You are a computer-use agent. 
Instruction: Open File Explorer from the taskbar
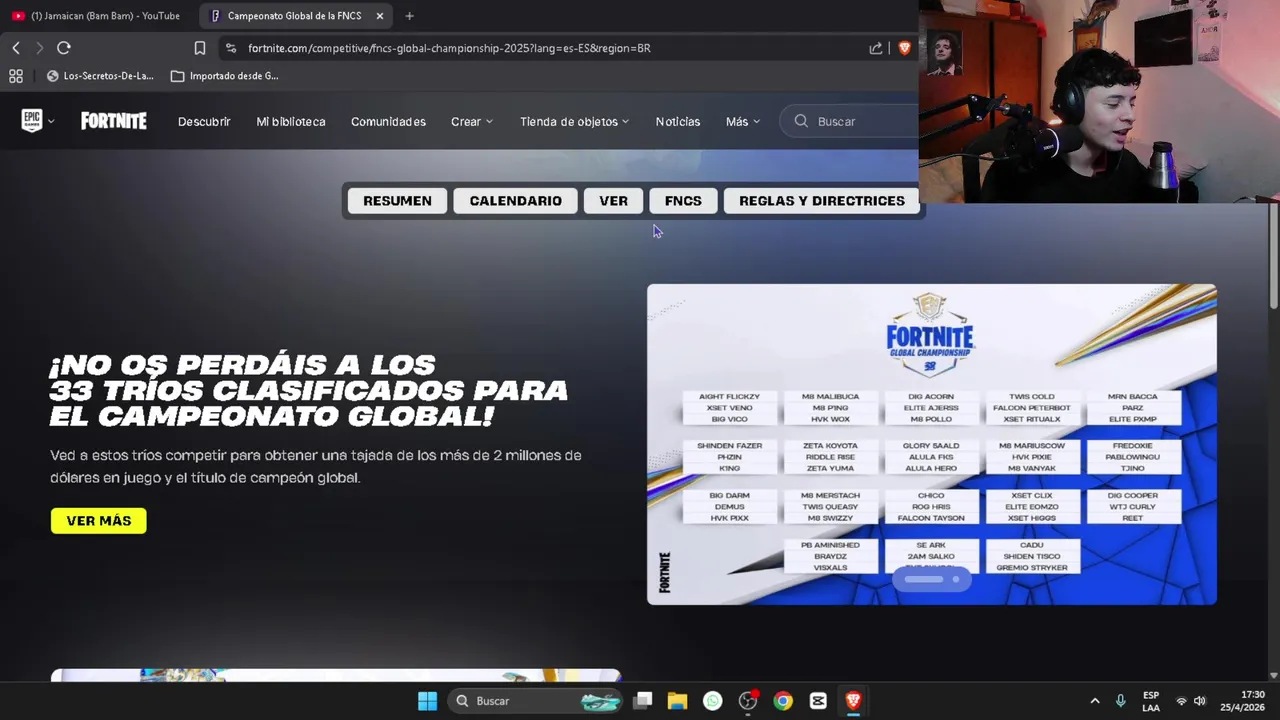pyautogui.click(x=678, y=701)
